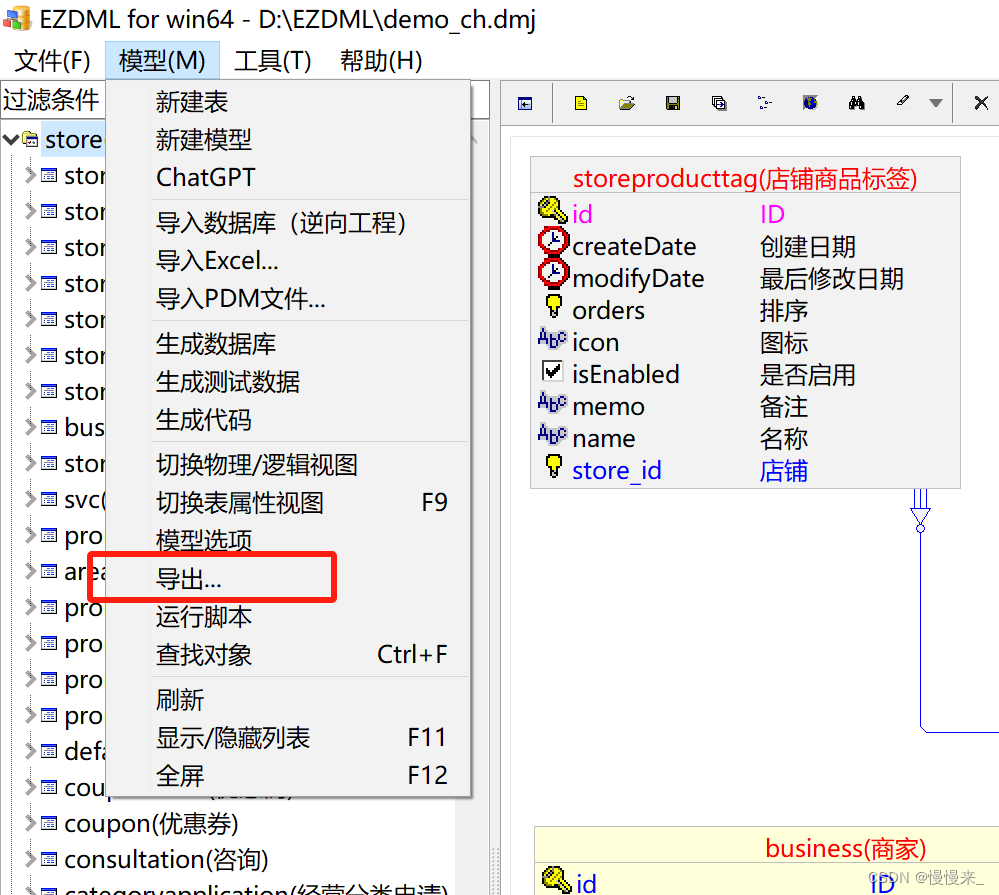Select the binoculars Find icon

[857, 102]
